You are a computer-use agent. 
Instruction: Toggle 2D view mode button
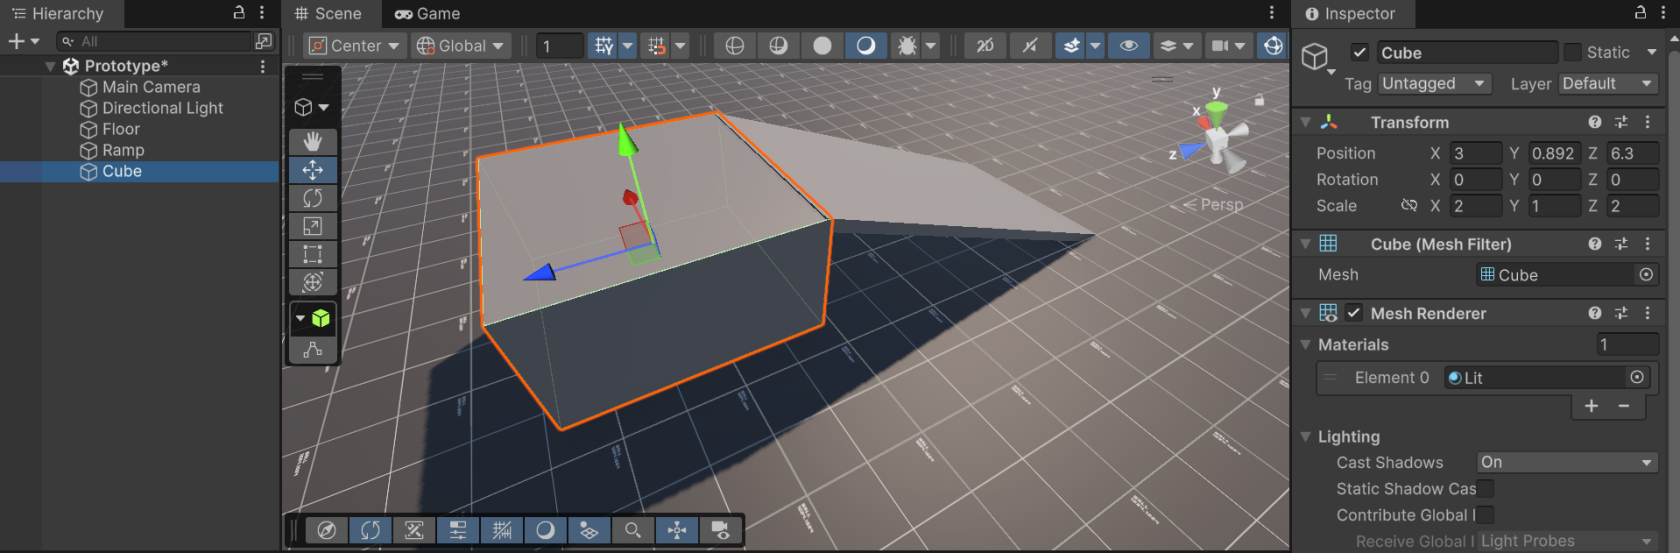[985, 46]
